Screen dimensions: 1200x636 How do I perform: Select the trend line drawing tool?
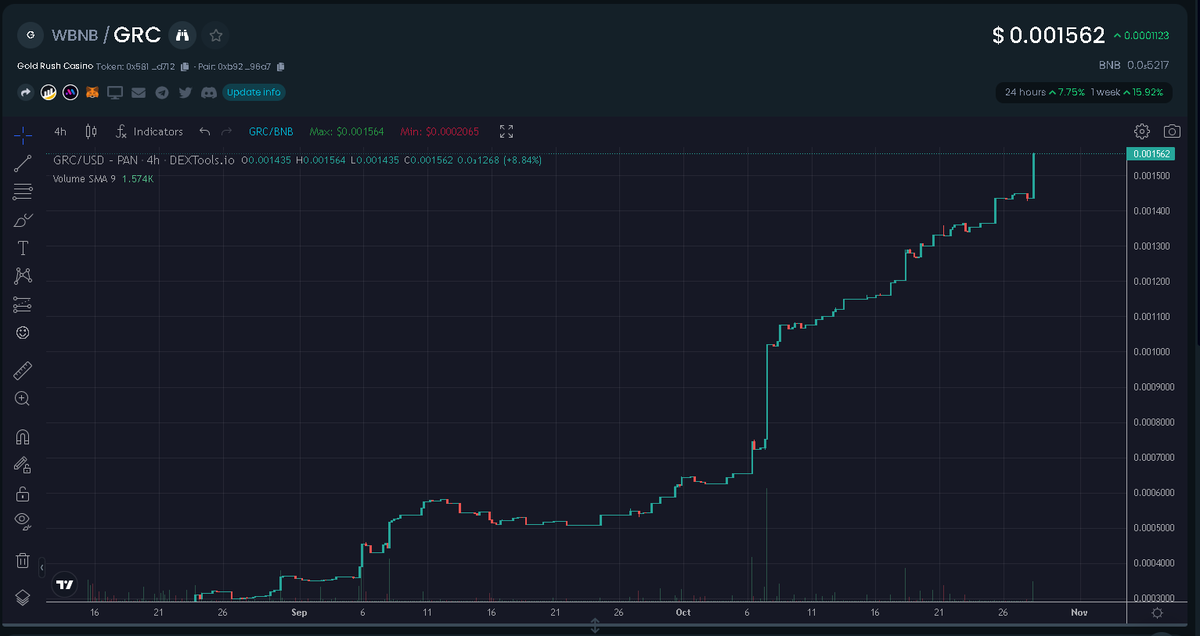tap(22, 163)
